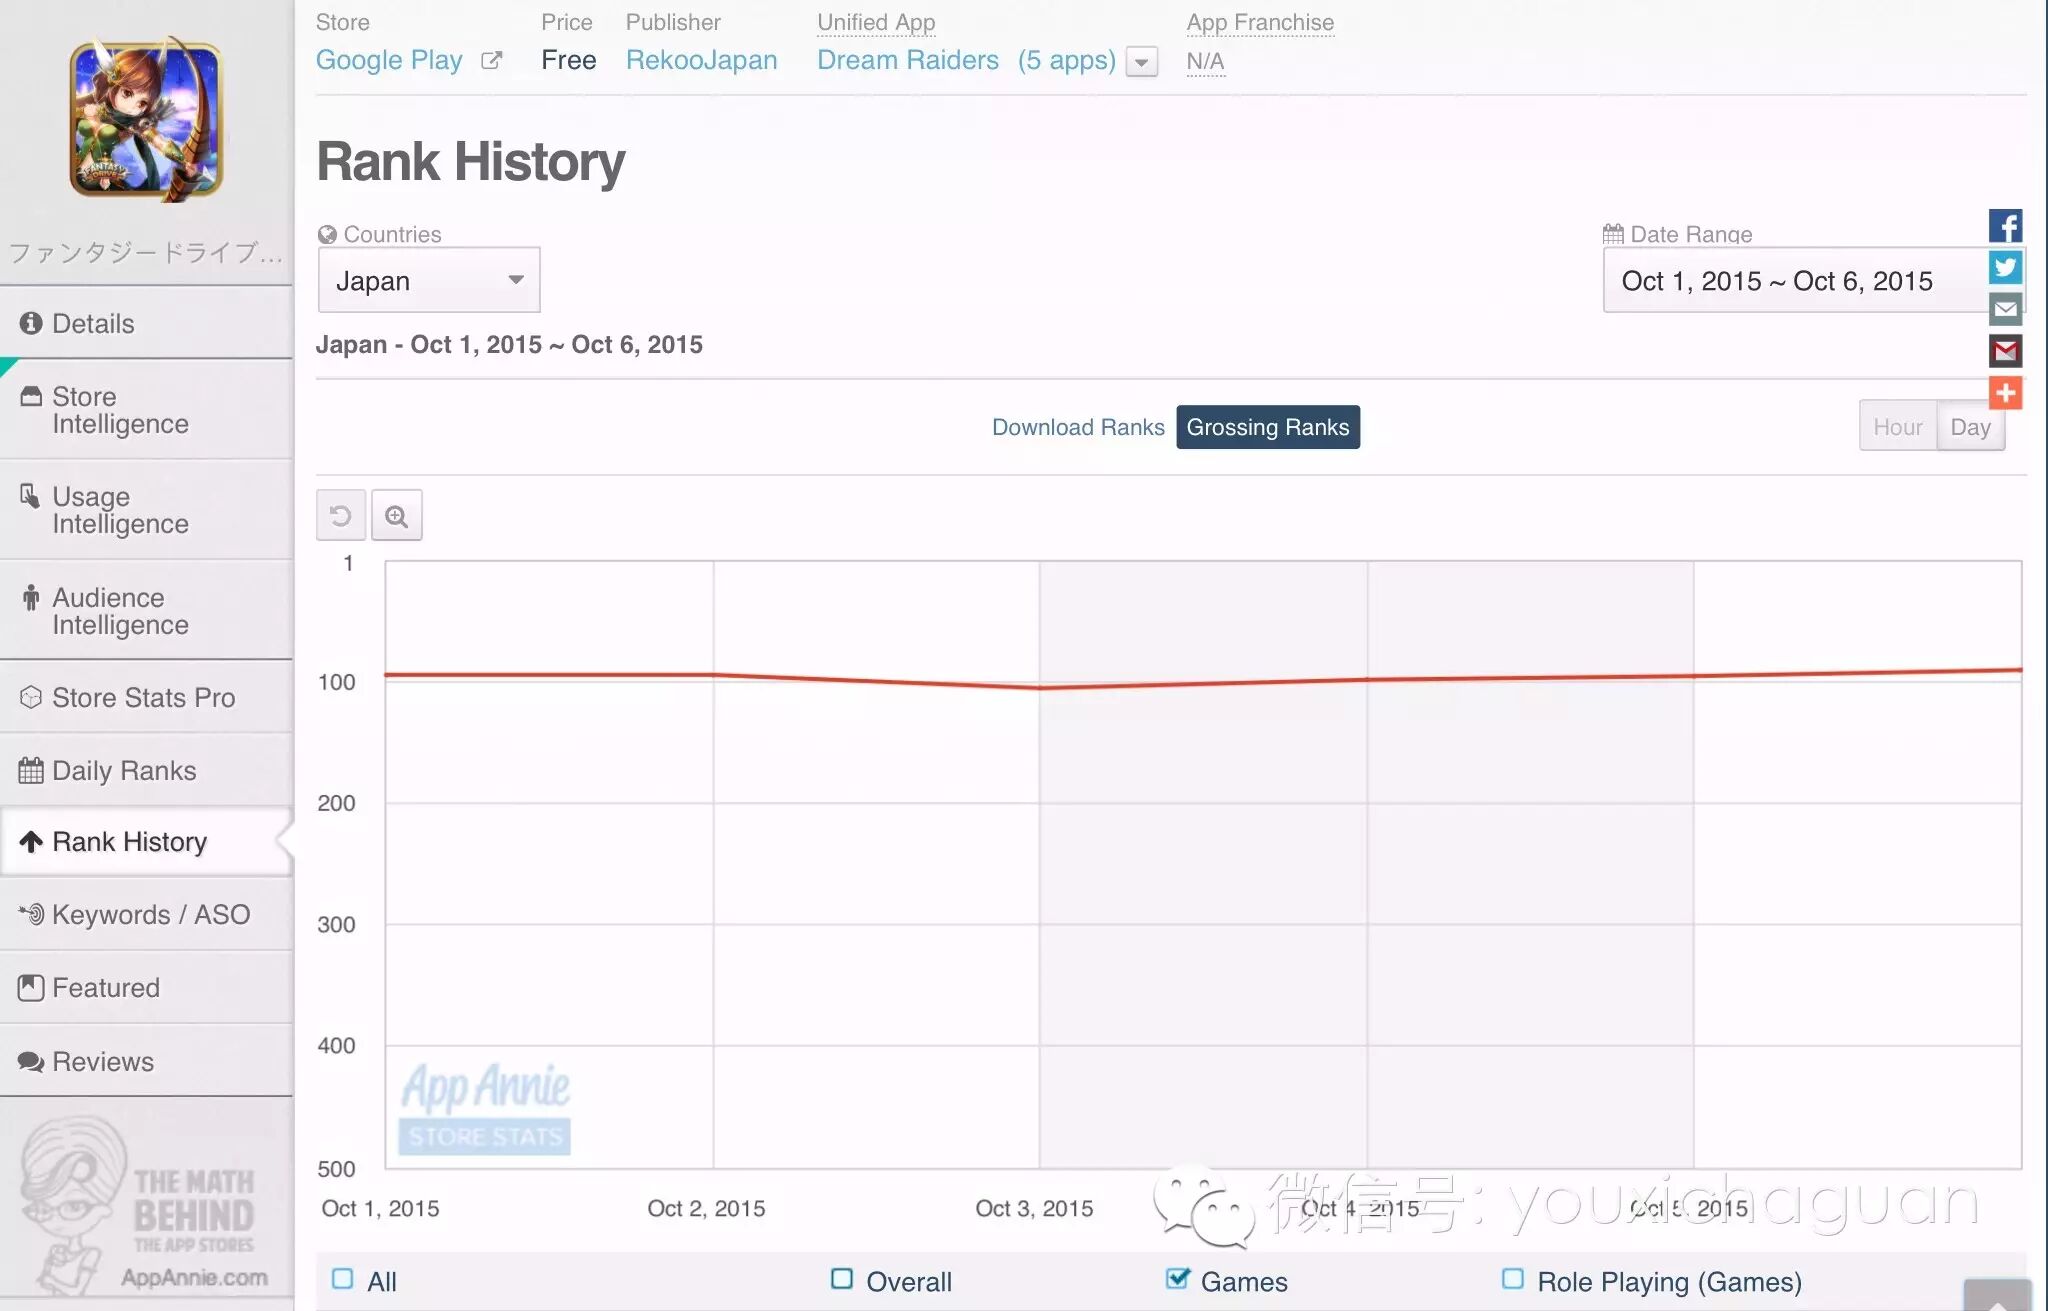Open the Japan countries dropdown
The width and height of the screenshot is (2048, 1311).
(x=429, y=280)
